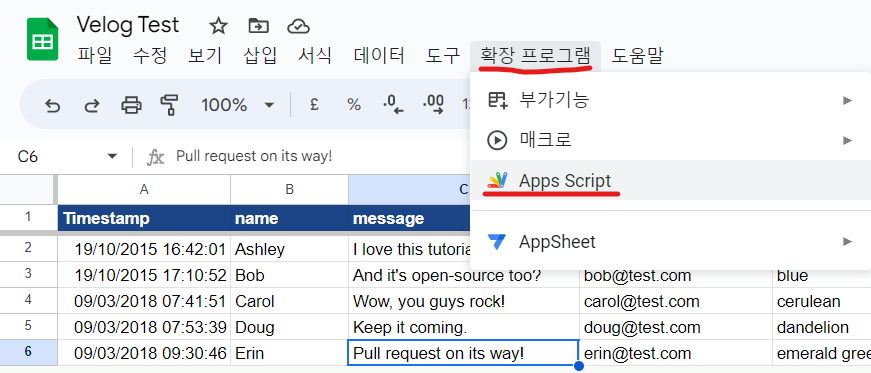Open the 보기 menu
Viewport: 871px width, 373px height.
point(205,56)
